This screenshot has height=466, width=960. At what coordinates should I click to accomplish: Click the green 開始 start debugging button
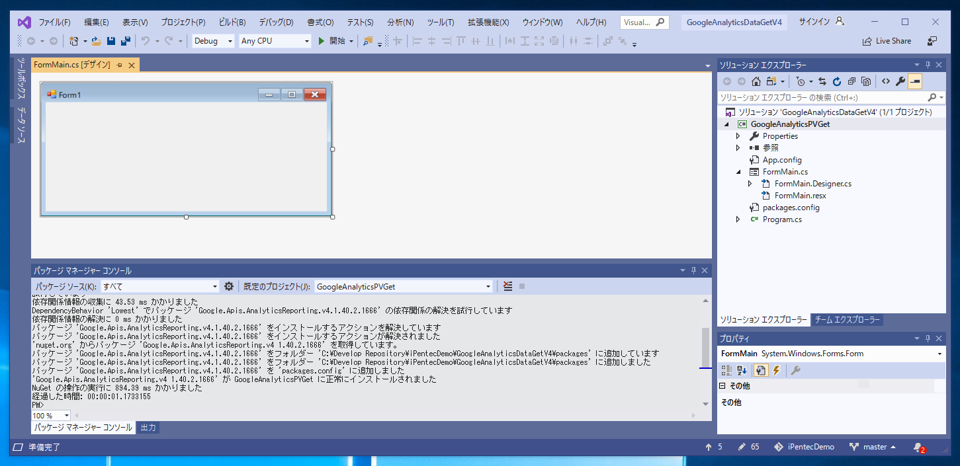[x=332, y=41]
